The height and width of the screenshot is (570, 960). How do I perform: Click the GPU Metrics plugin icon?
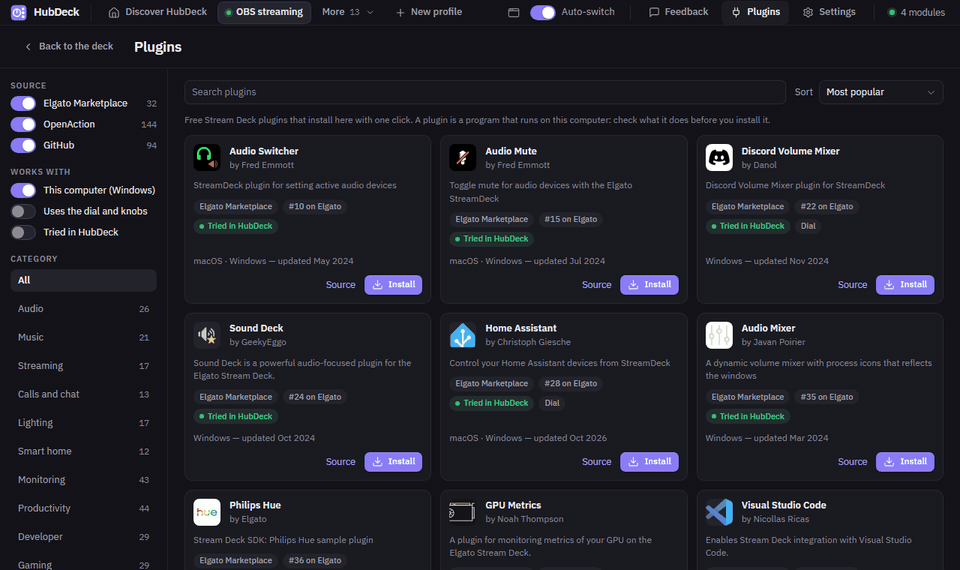click(x=462, y=512)
